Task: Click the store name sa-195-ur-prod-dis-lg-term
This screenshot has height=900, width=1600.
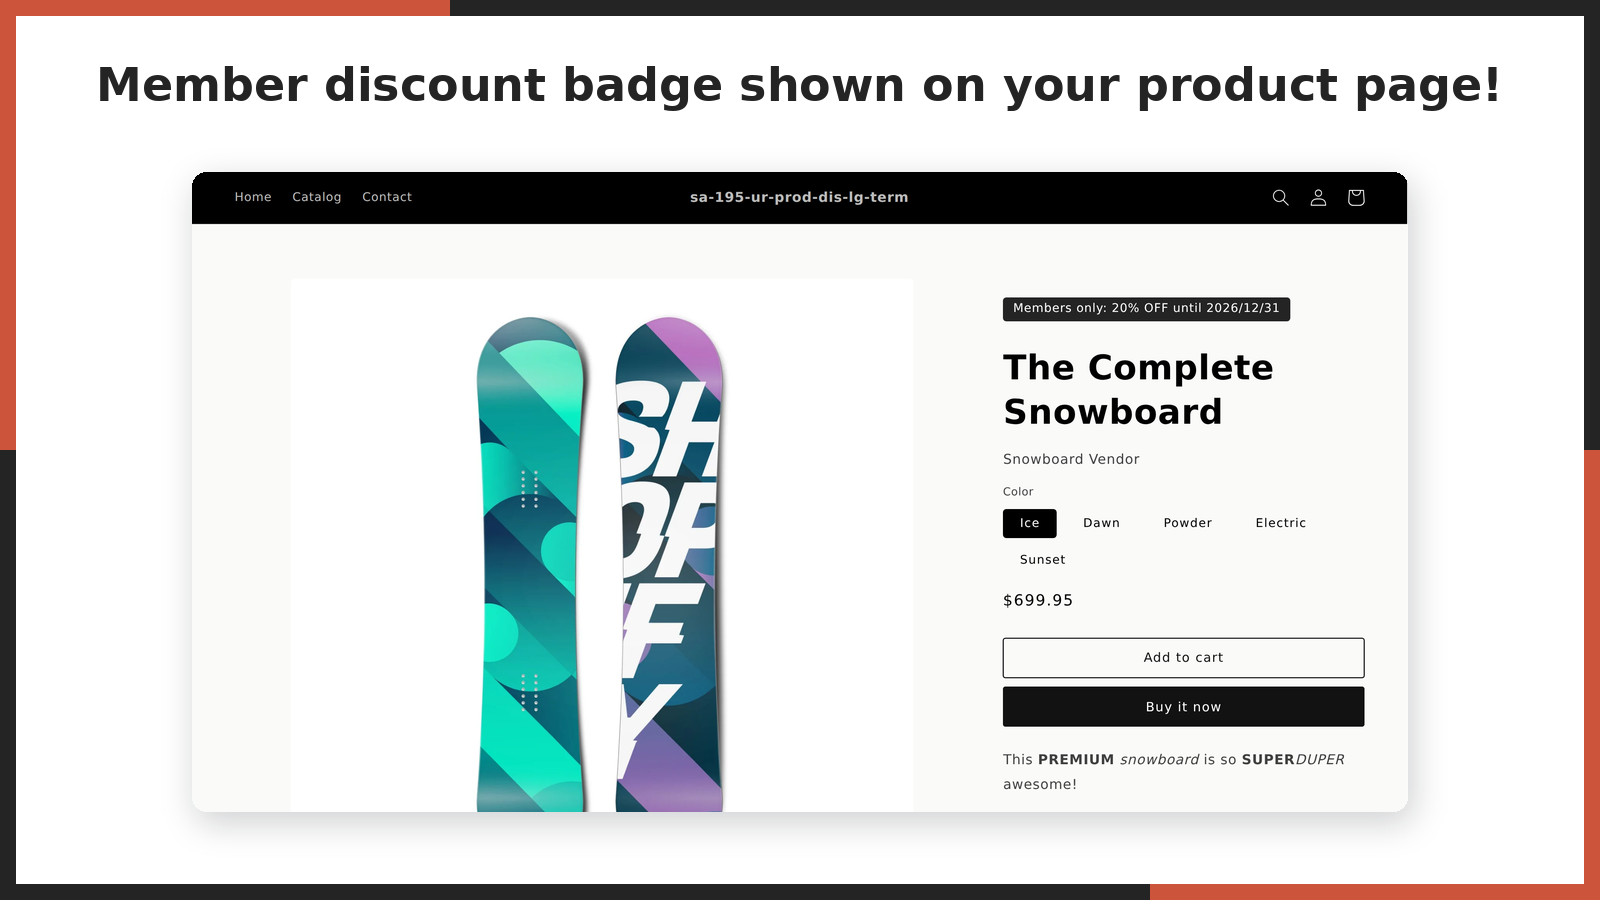Action: [799, 197]
